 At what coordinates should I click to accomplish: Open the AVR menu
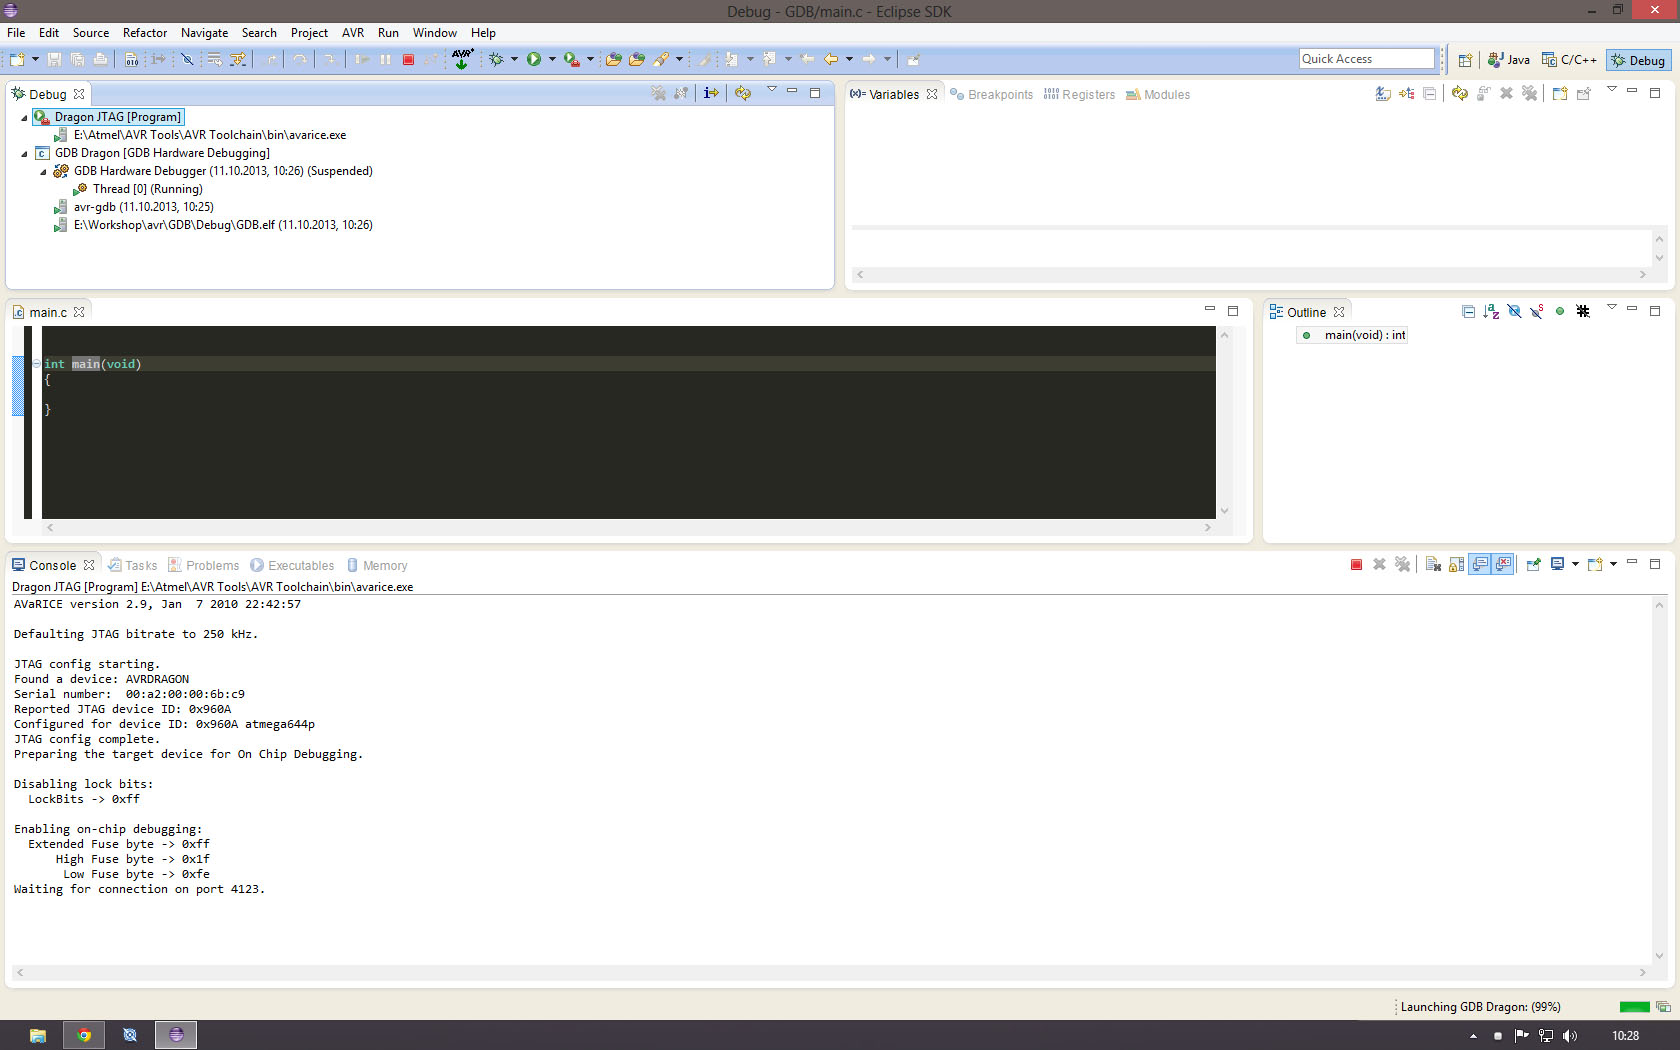352,32
